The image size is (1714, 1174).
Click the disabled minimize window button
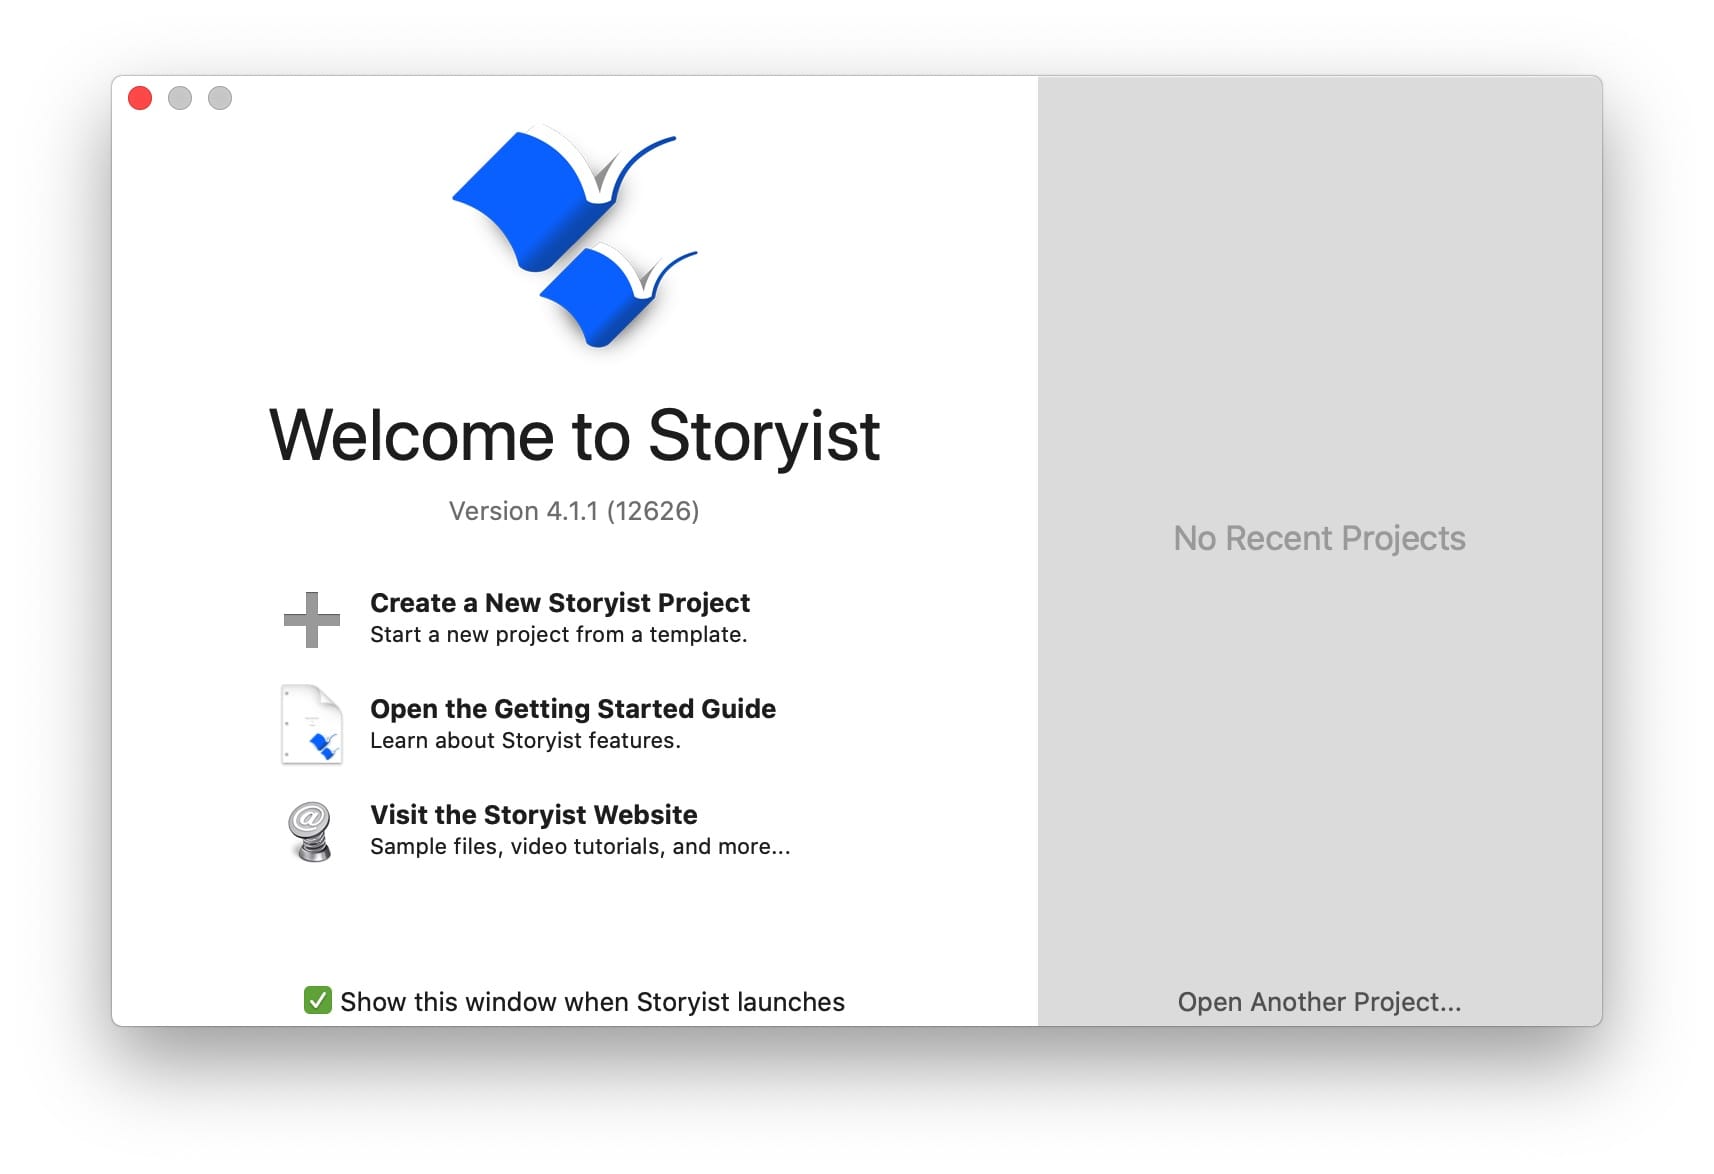coord(180,98)
